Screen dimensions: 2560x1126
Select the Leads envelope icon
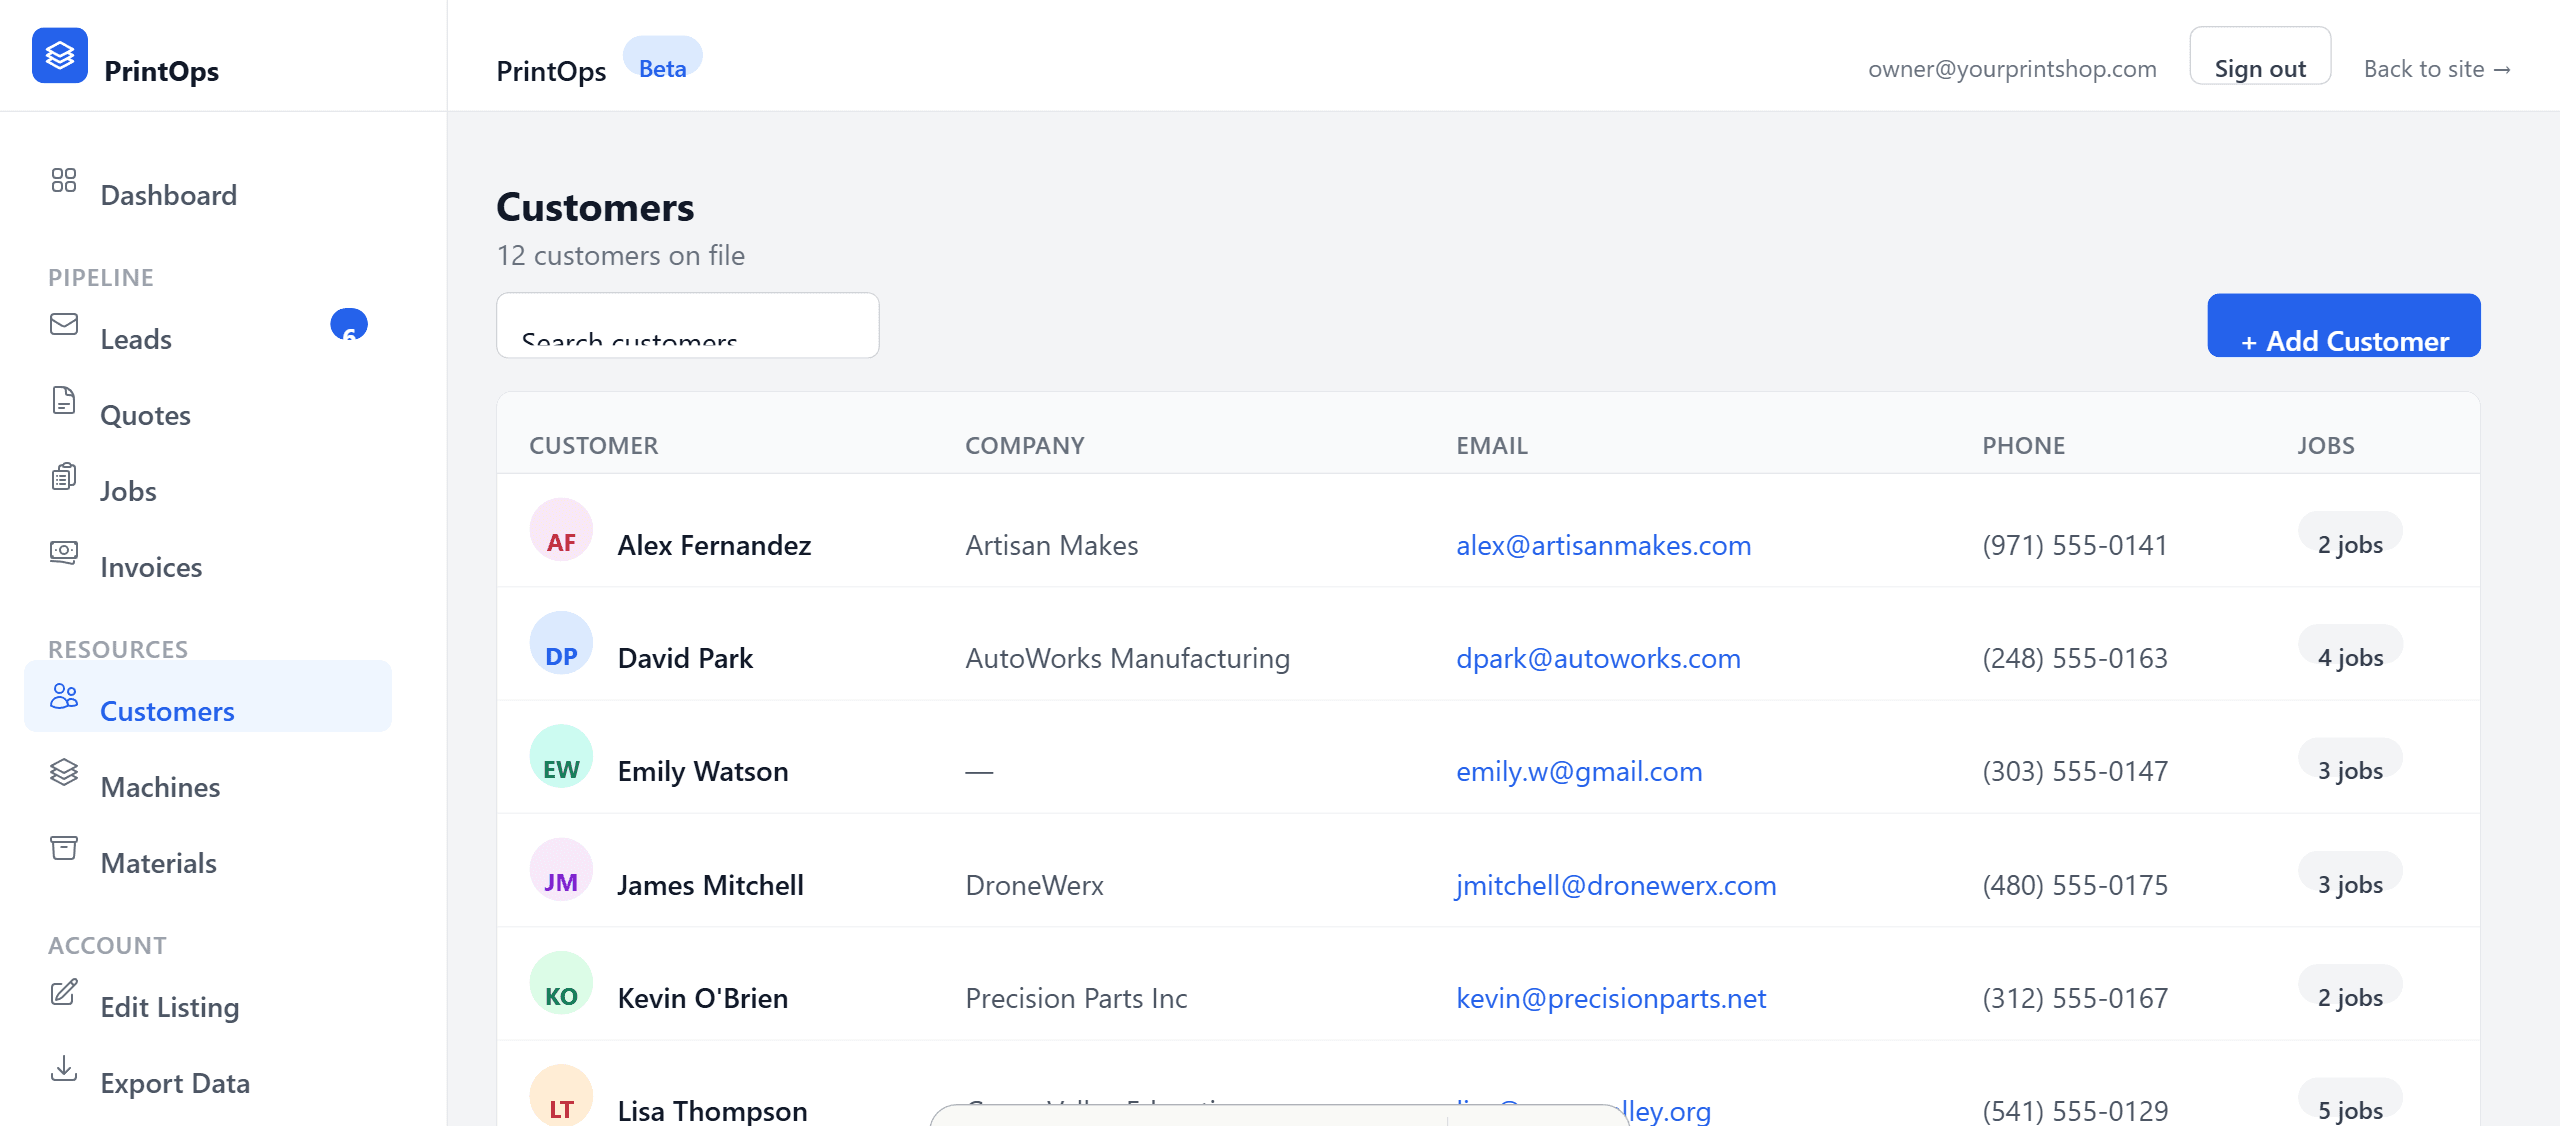coord(63,324)
